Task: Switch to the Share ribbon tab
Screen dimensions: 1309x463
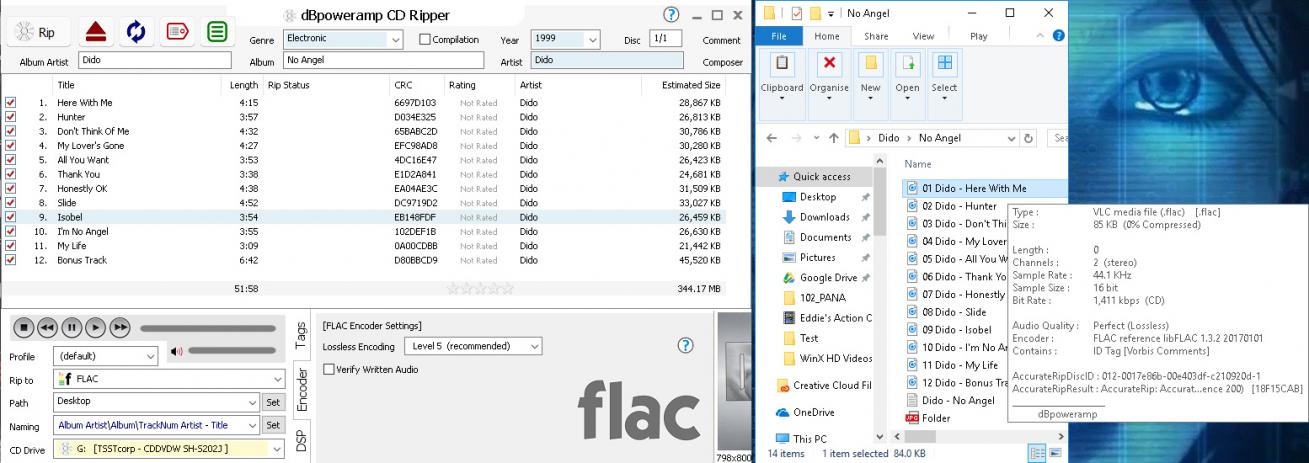Action: tap(876, 36)
